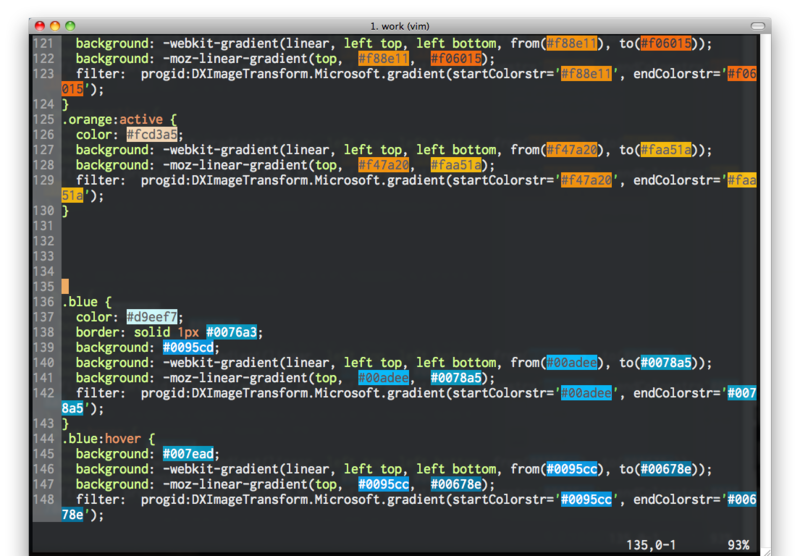Screen dimensions: 800x556
Task: Click 'color:' property on line 126
Action: click(97, 135)
